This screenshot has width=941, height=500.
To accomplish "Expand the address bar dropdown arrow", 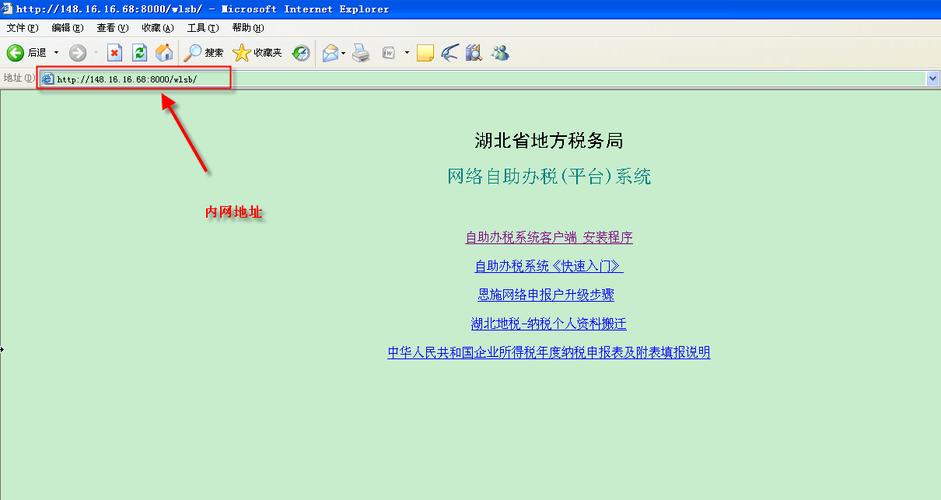I will pos(933,79).
